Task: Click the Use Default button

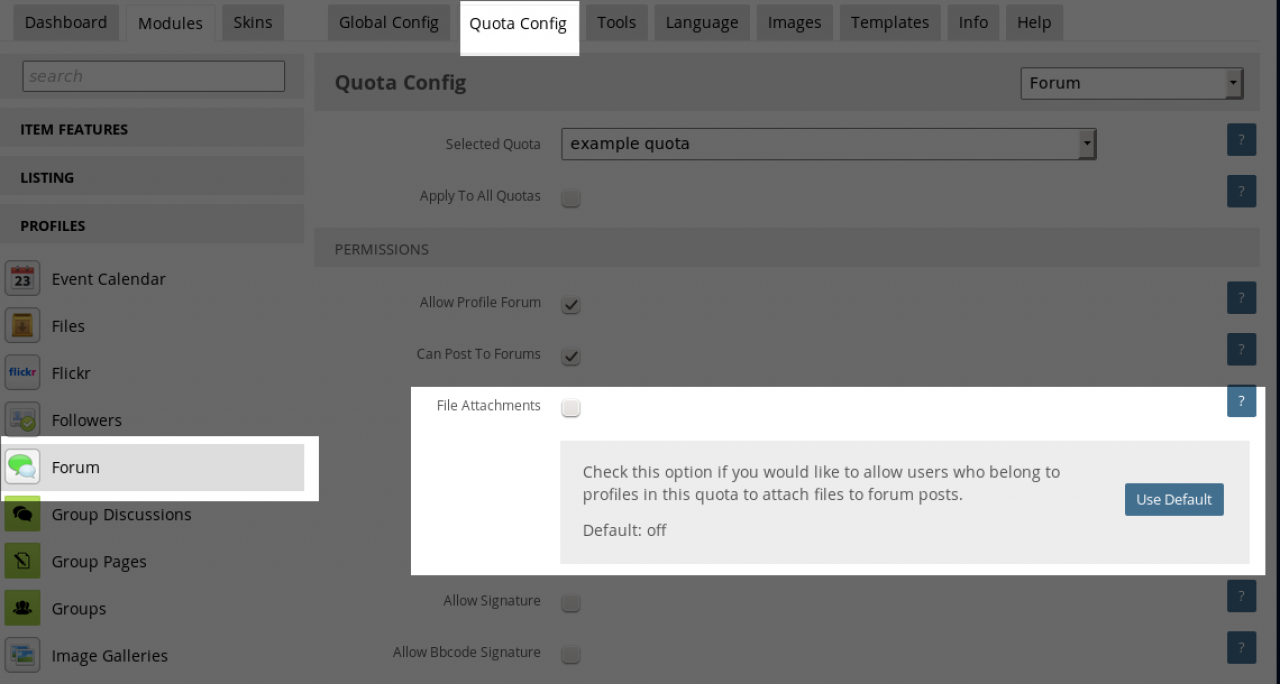Action: click(x=1174, y=499)
